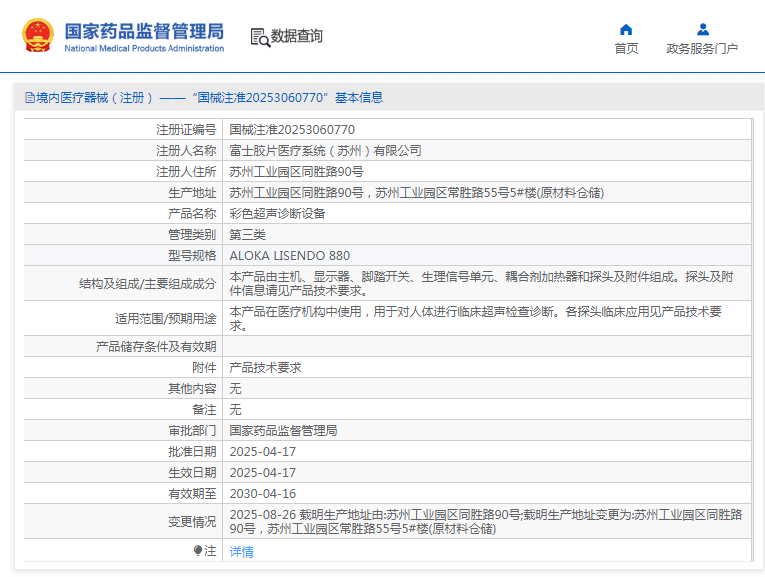Click the 首页 house icon
The width and height of the screenshot is (765, 577).
coord(626,29)
